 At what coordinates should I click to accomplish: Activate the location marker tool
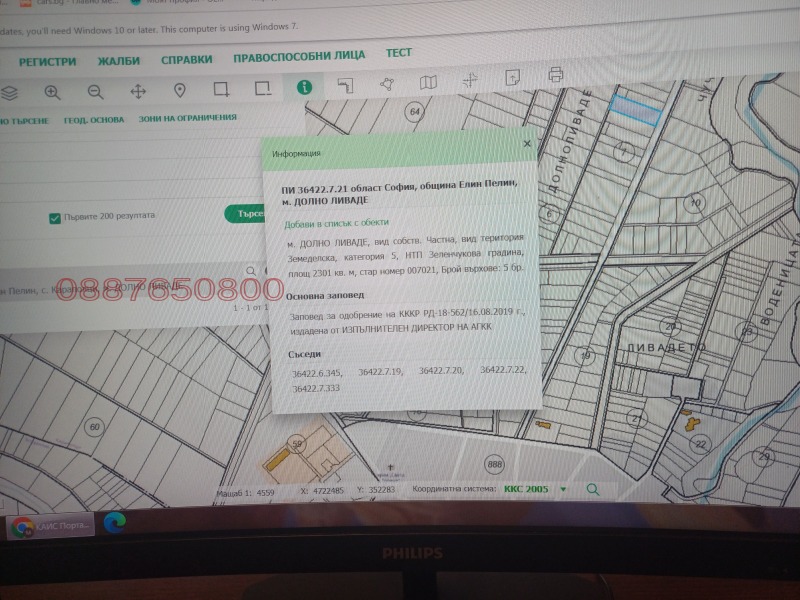180,90
